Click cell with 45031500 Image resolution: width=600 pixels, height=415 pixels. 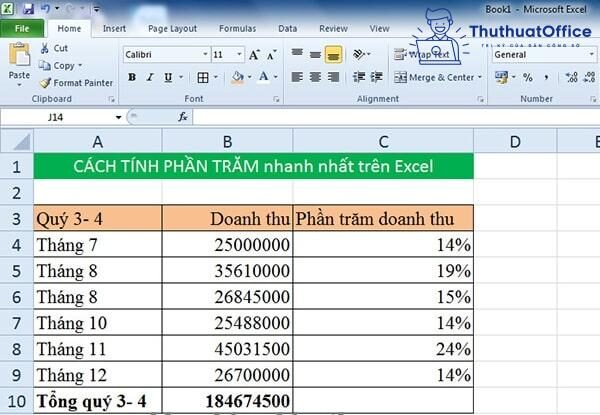click(227, 349)
